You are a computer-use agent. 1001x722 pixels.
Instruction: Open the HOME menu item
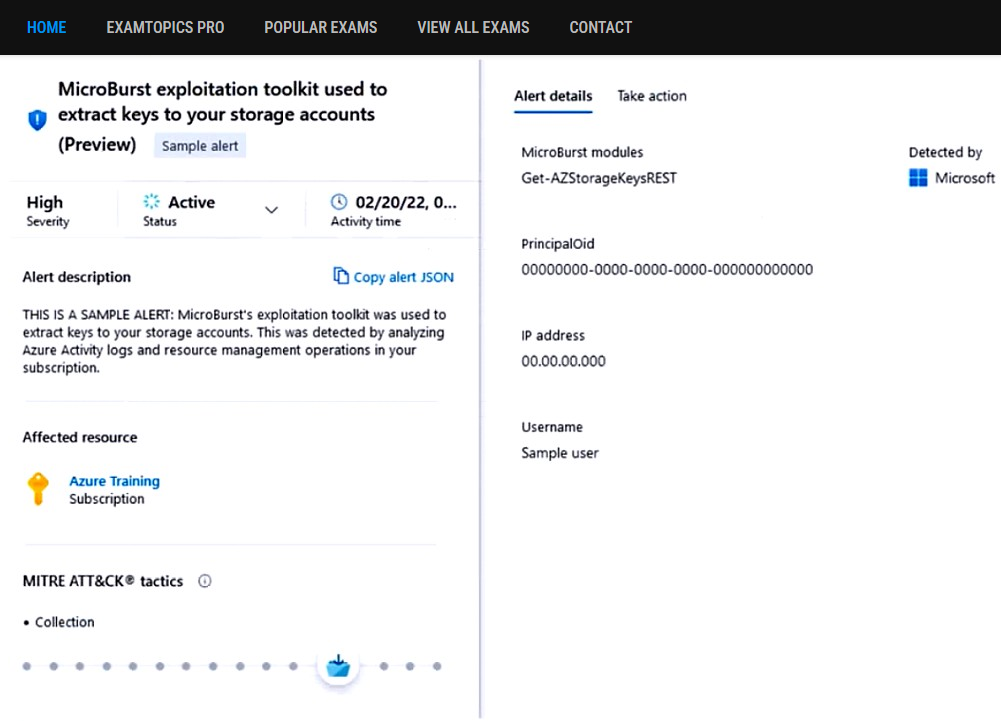[x=47, y=27]
